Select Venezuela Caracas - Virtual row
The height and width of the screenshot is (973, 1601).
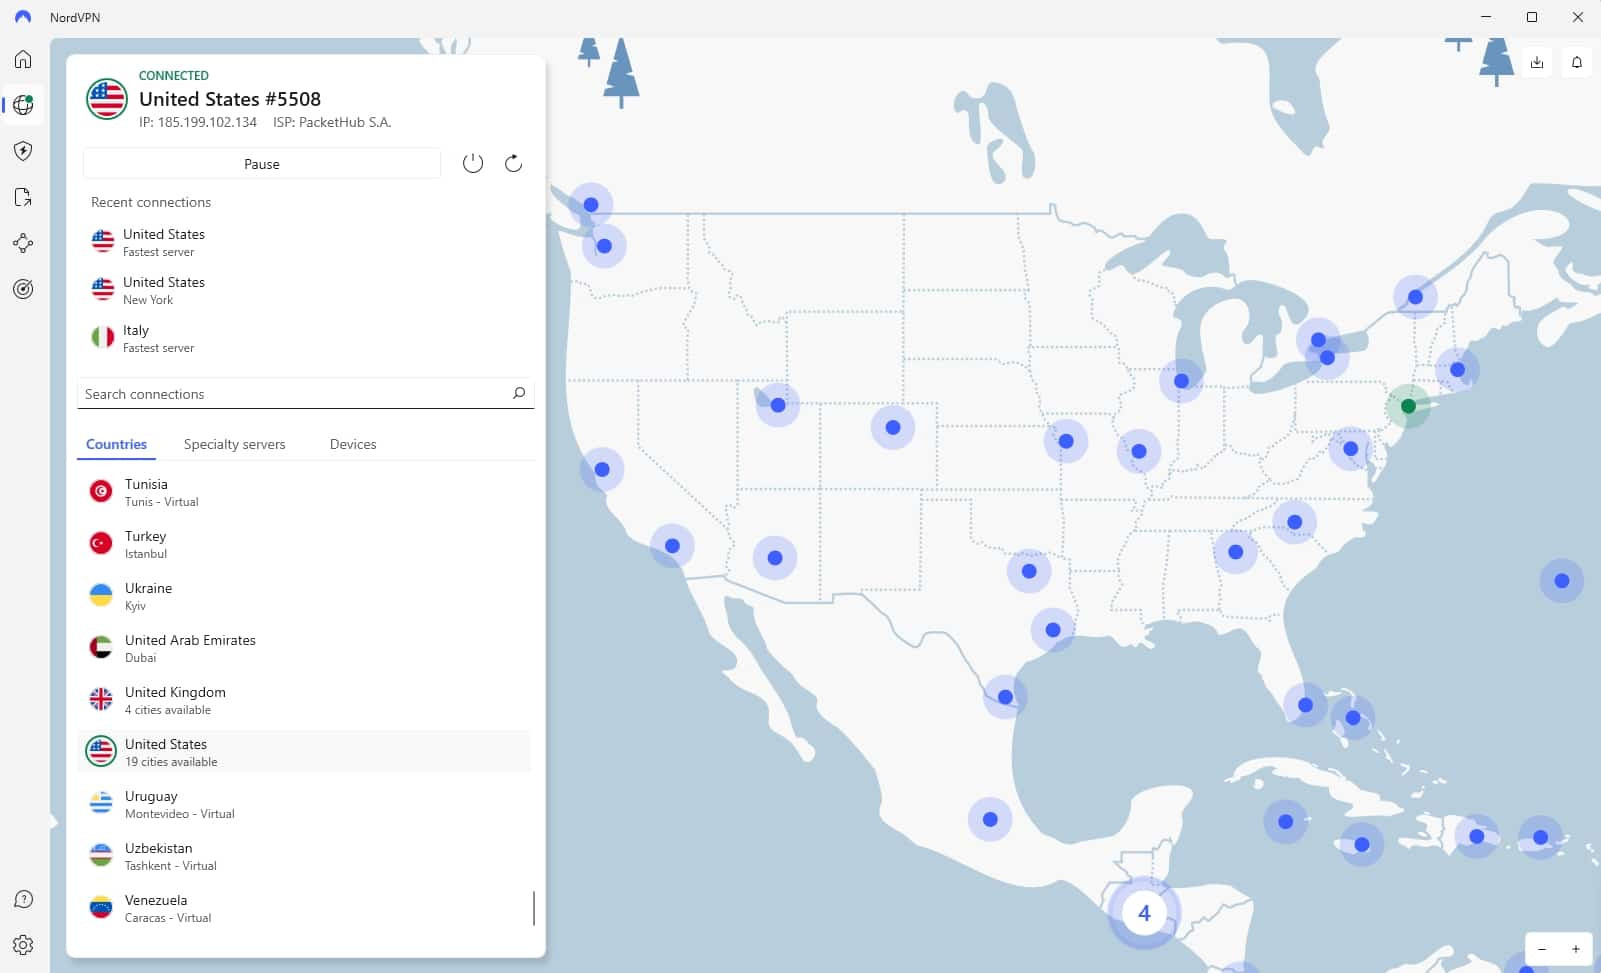tap(304, 908)
